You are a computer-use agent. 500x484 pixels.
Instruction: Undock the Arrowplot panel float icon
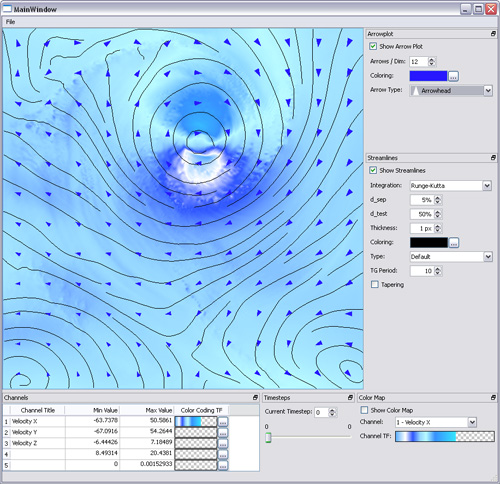pyautogui.click(x=493, y=34)
